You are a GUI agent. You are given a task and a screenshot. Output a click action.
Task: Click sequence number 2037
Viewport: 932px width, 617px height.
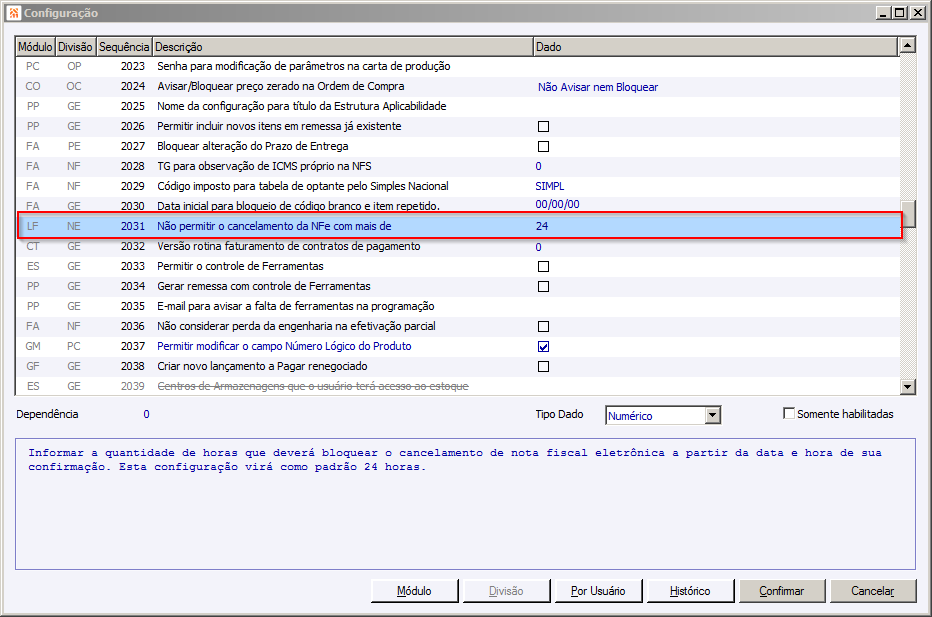click(133, 347)
